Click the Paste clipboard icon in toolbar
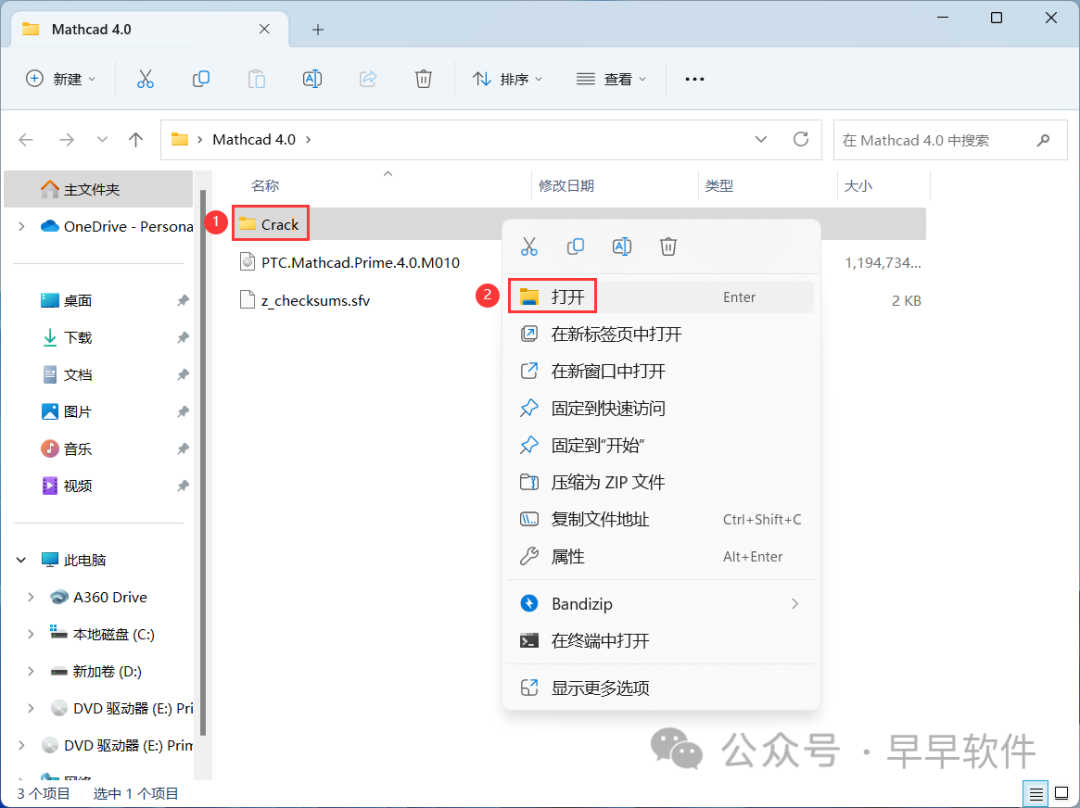Viewport: 1080px width, 808px height. pyautogui.click(x=256, y=79)
